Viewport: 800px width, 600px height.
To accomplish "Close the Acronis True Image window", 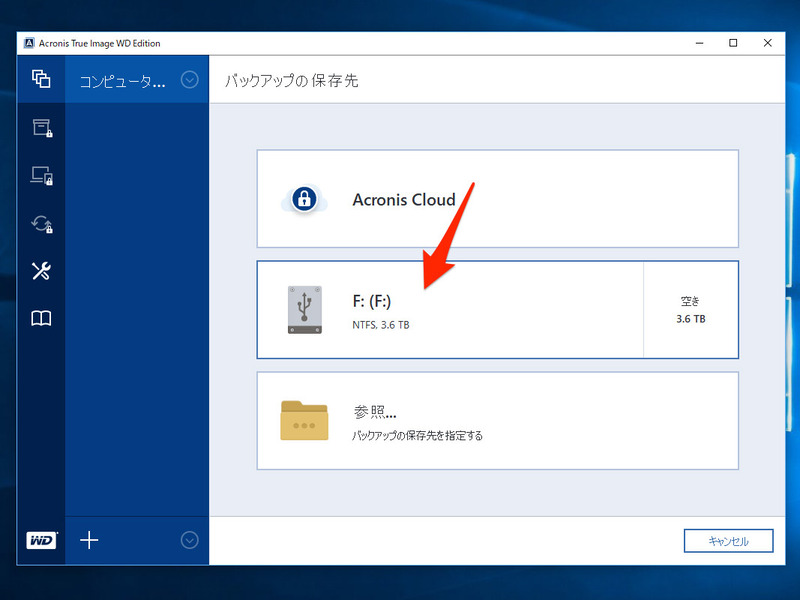I will click(x=767, y=43).
